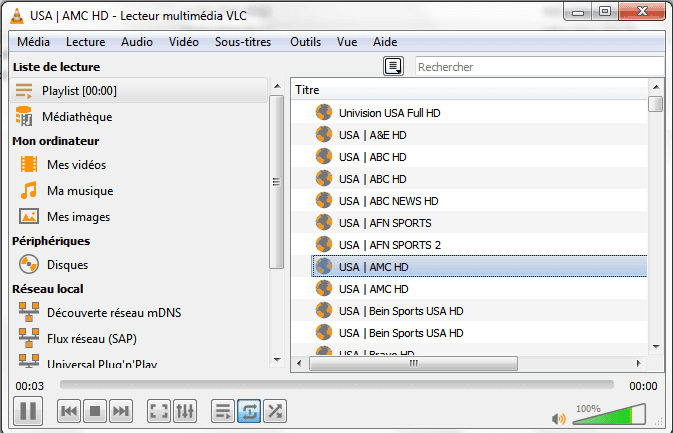This screenshot has width=673, height=433.
Task: Click playlist vertical scrollbar up arrow
Action: coord(656,87)
